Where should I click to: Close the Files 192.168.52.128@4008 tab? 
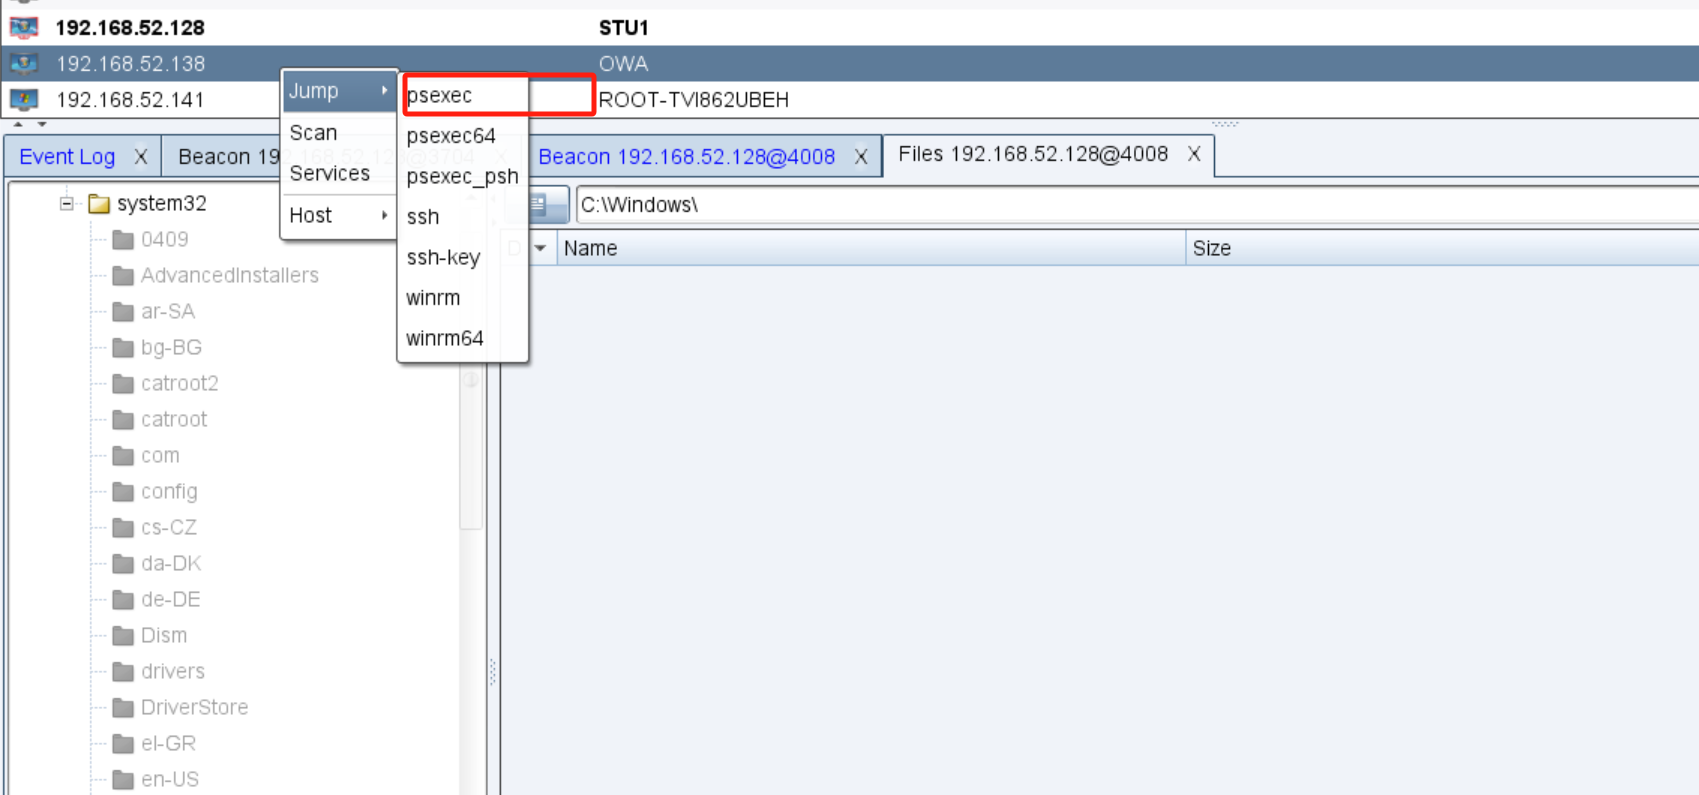click(1194, 154)
